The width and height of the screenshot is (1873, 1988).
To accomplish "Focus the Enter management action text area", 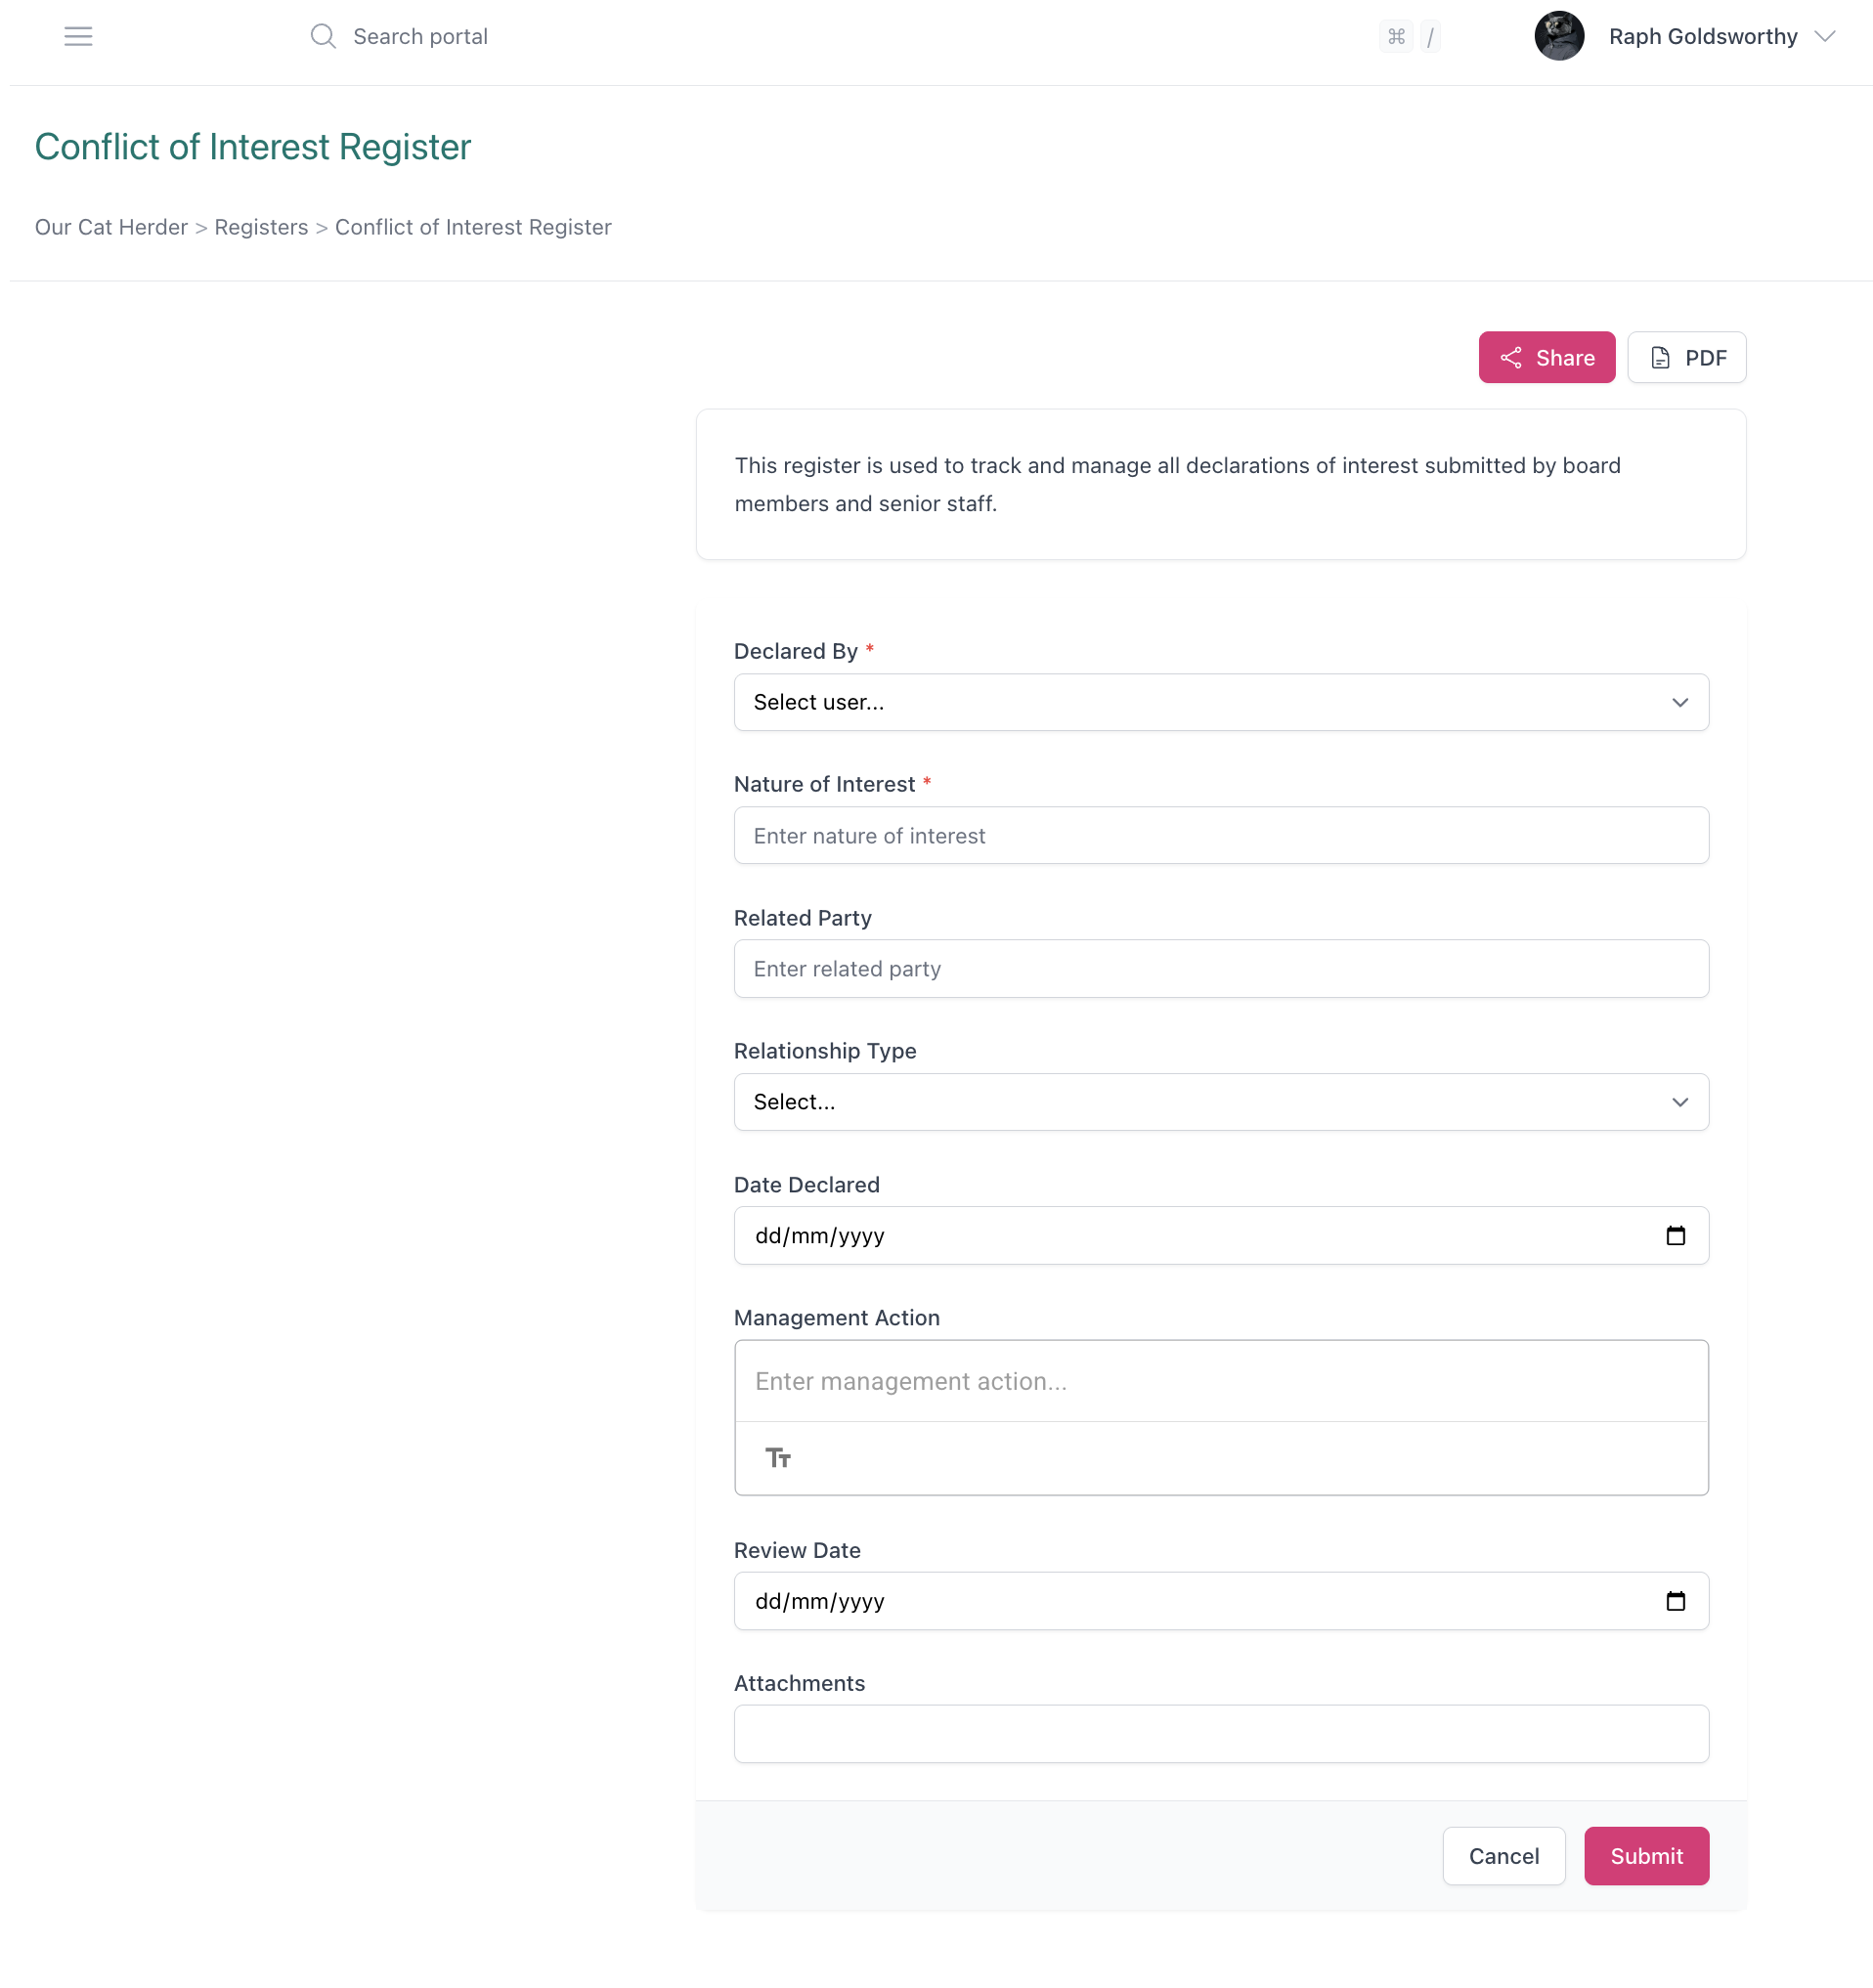I will 1220,1381.
